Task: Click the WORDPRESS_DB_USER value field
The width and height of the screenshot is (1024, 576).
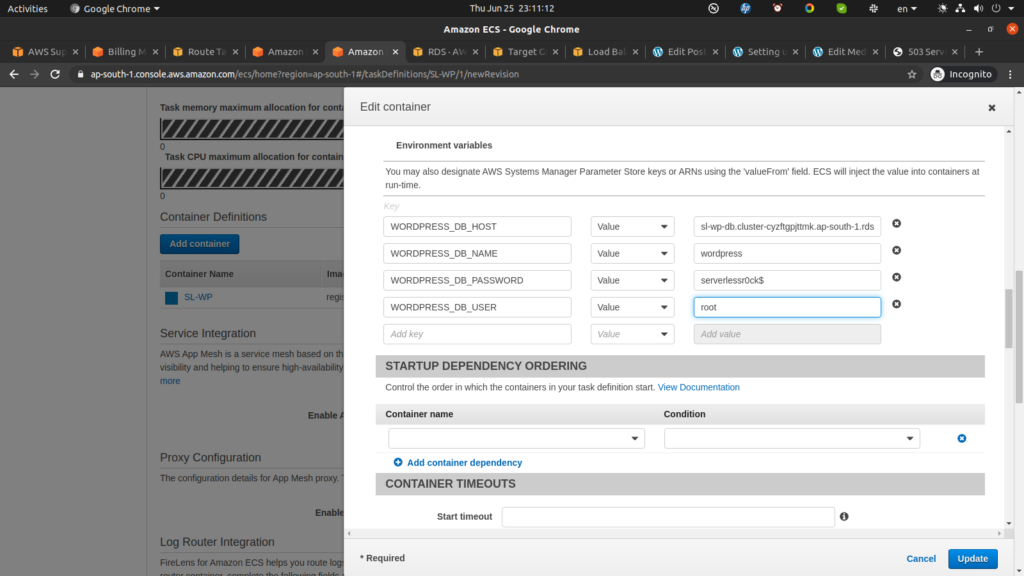Action: tap(787, 307)
